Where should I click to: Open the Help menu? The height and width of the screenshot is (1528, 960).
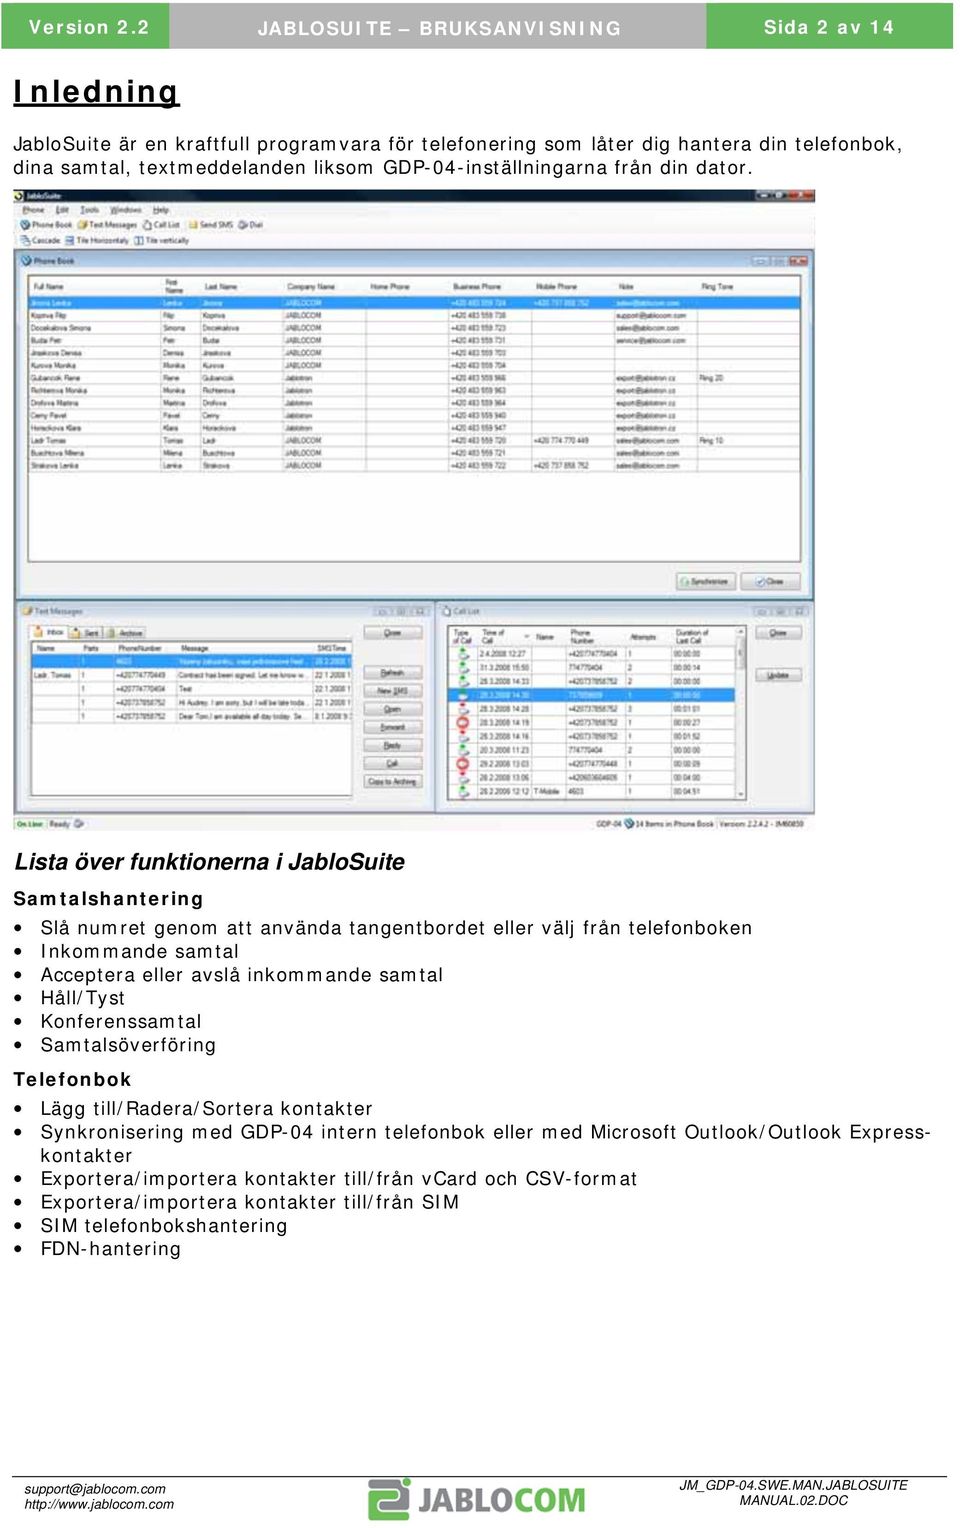click(161, 210)
